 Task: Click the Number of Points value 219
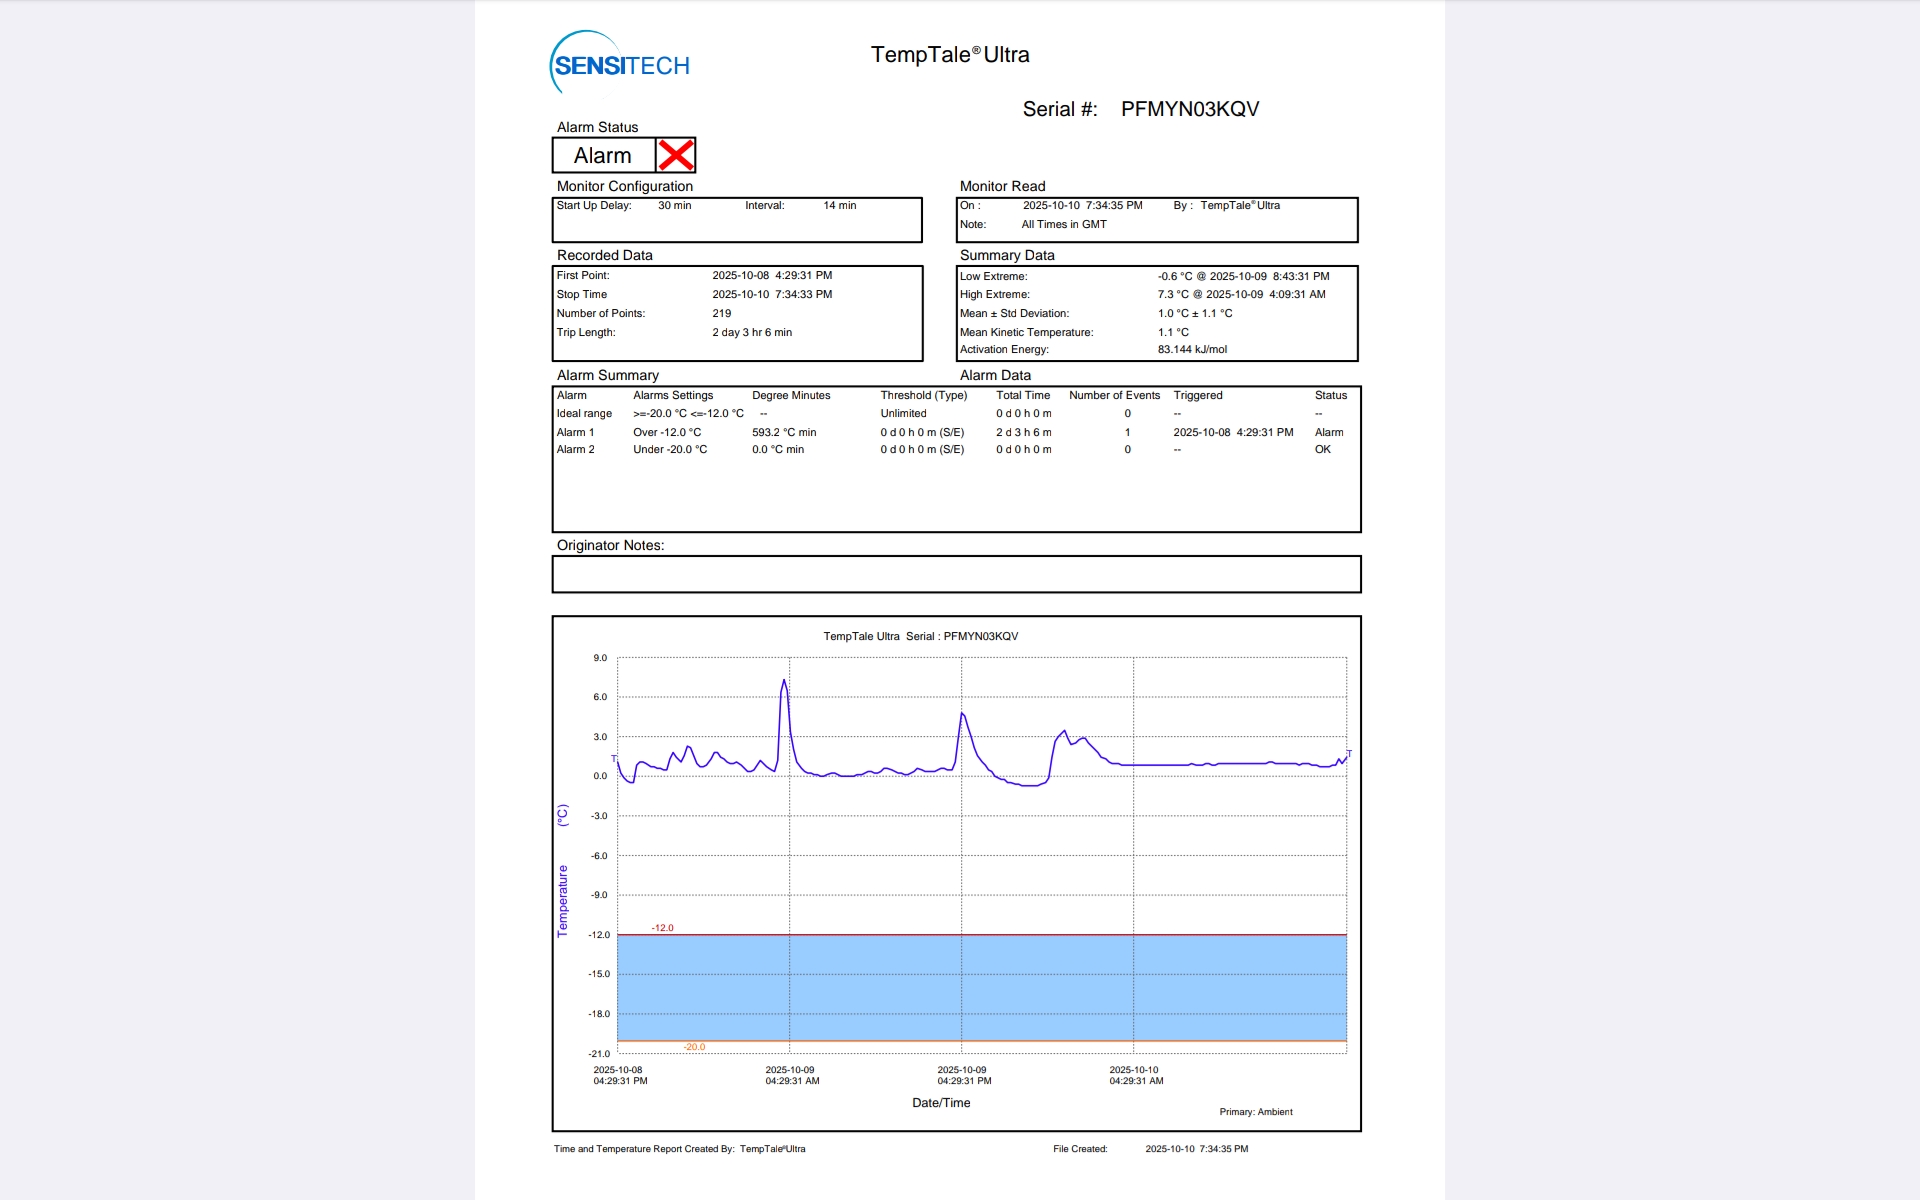tap(721, 313)
